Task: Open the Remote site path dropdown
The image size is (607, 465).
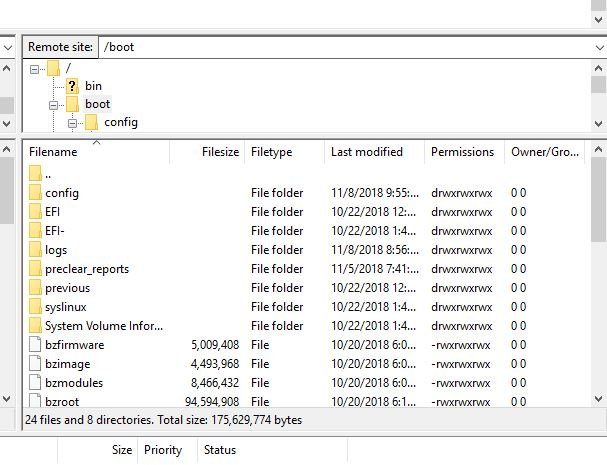Action: 599,48
